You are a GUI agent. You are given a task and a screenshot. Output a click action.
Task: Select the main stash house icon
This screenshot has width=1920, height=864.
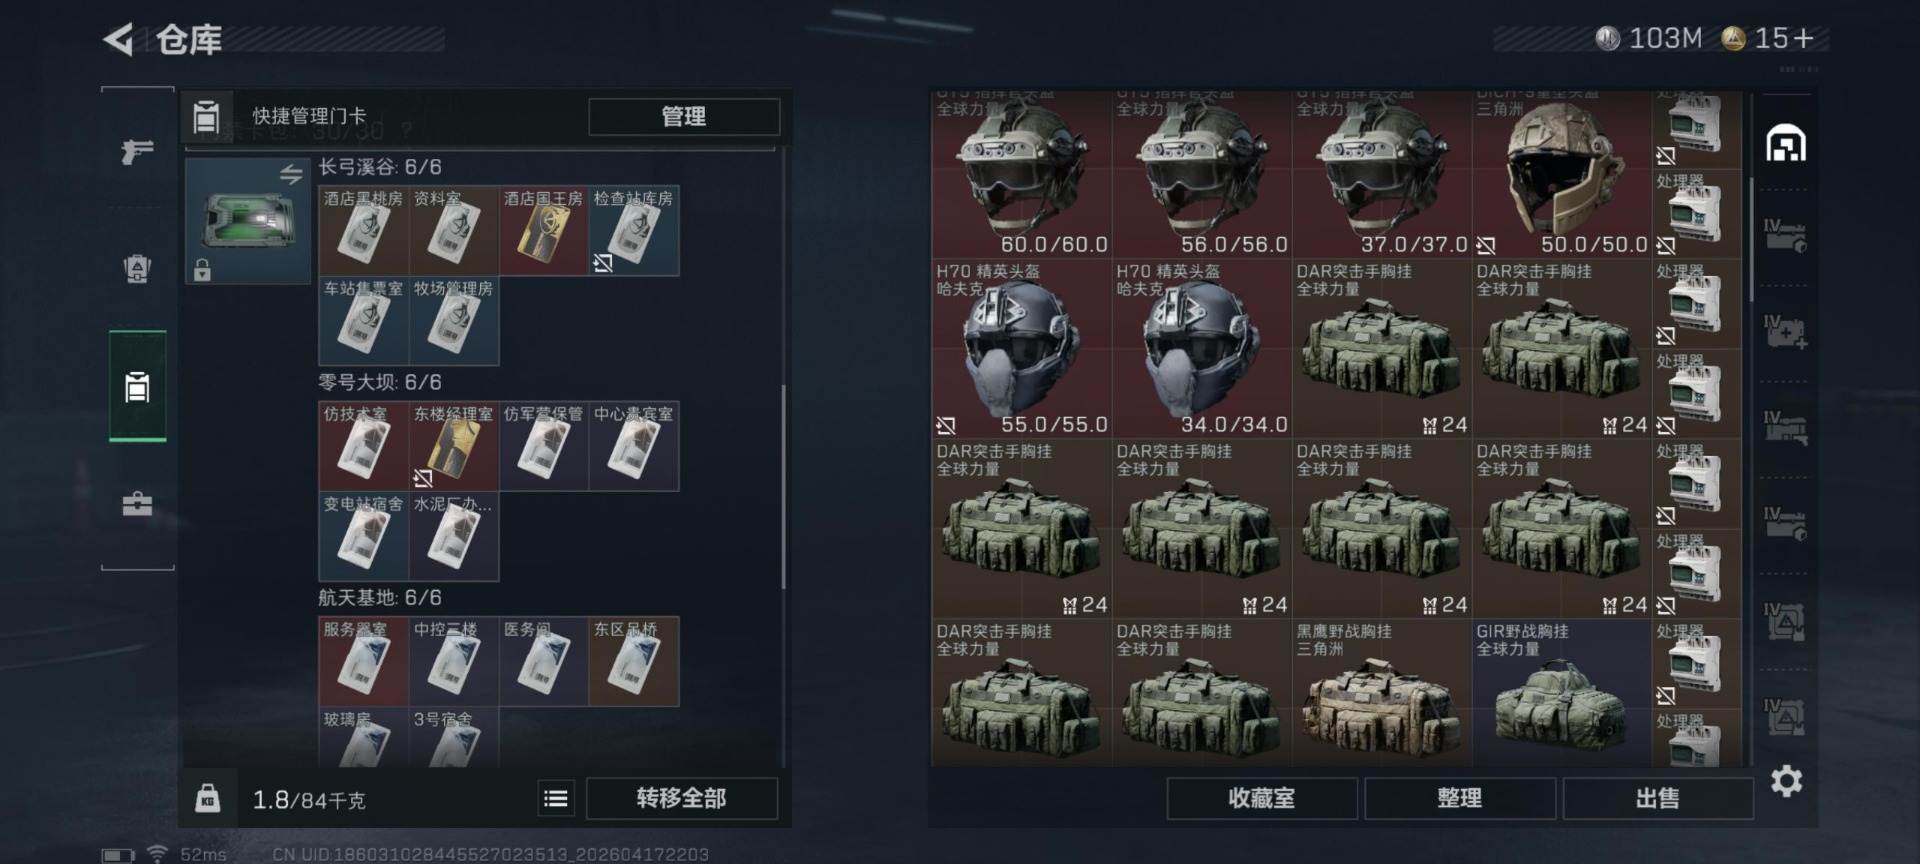coord(1786,144)
